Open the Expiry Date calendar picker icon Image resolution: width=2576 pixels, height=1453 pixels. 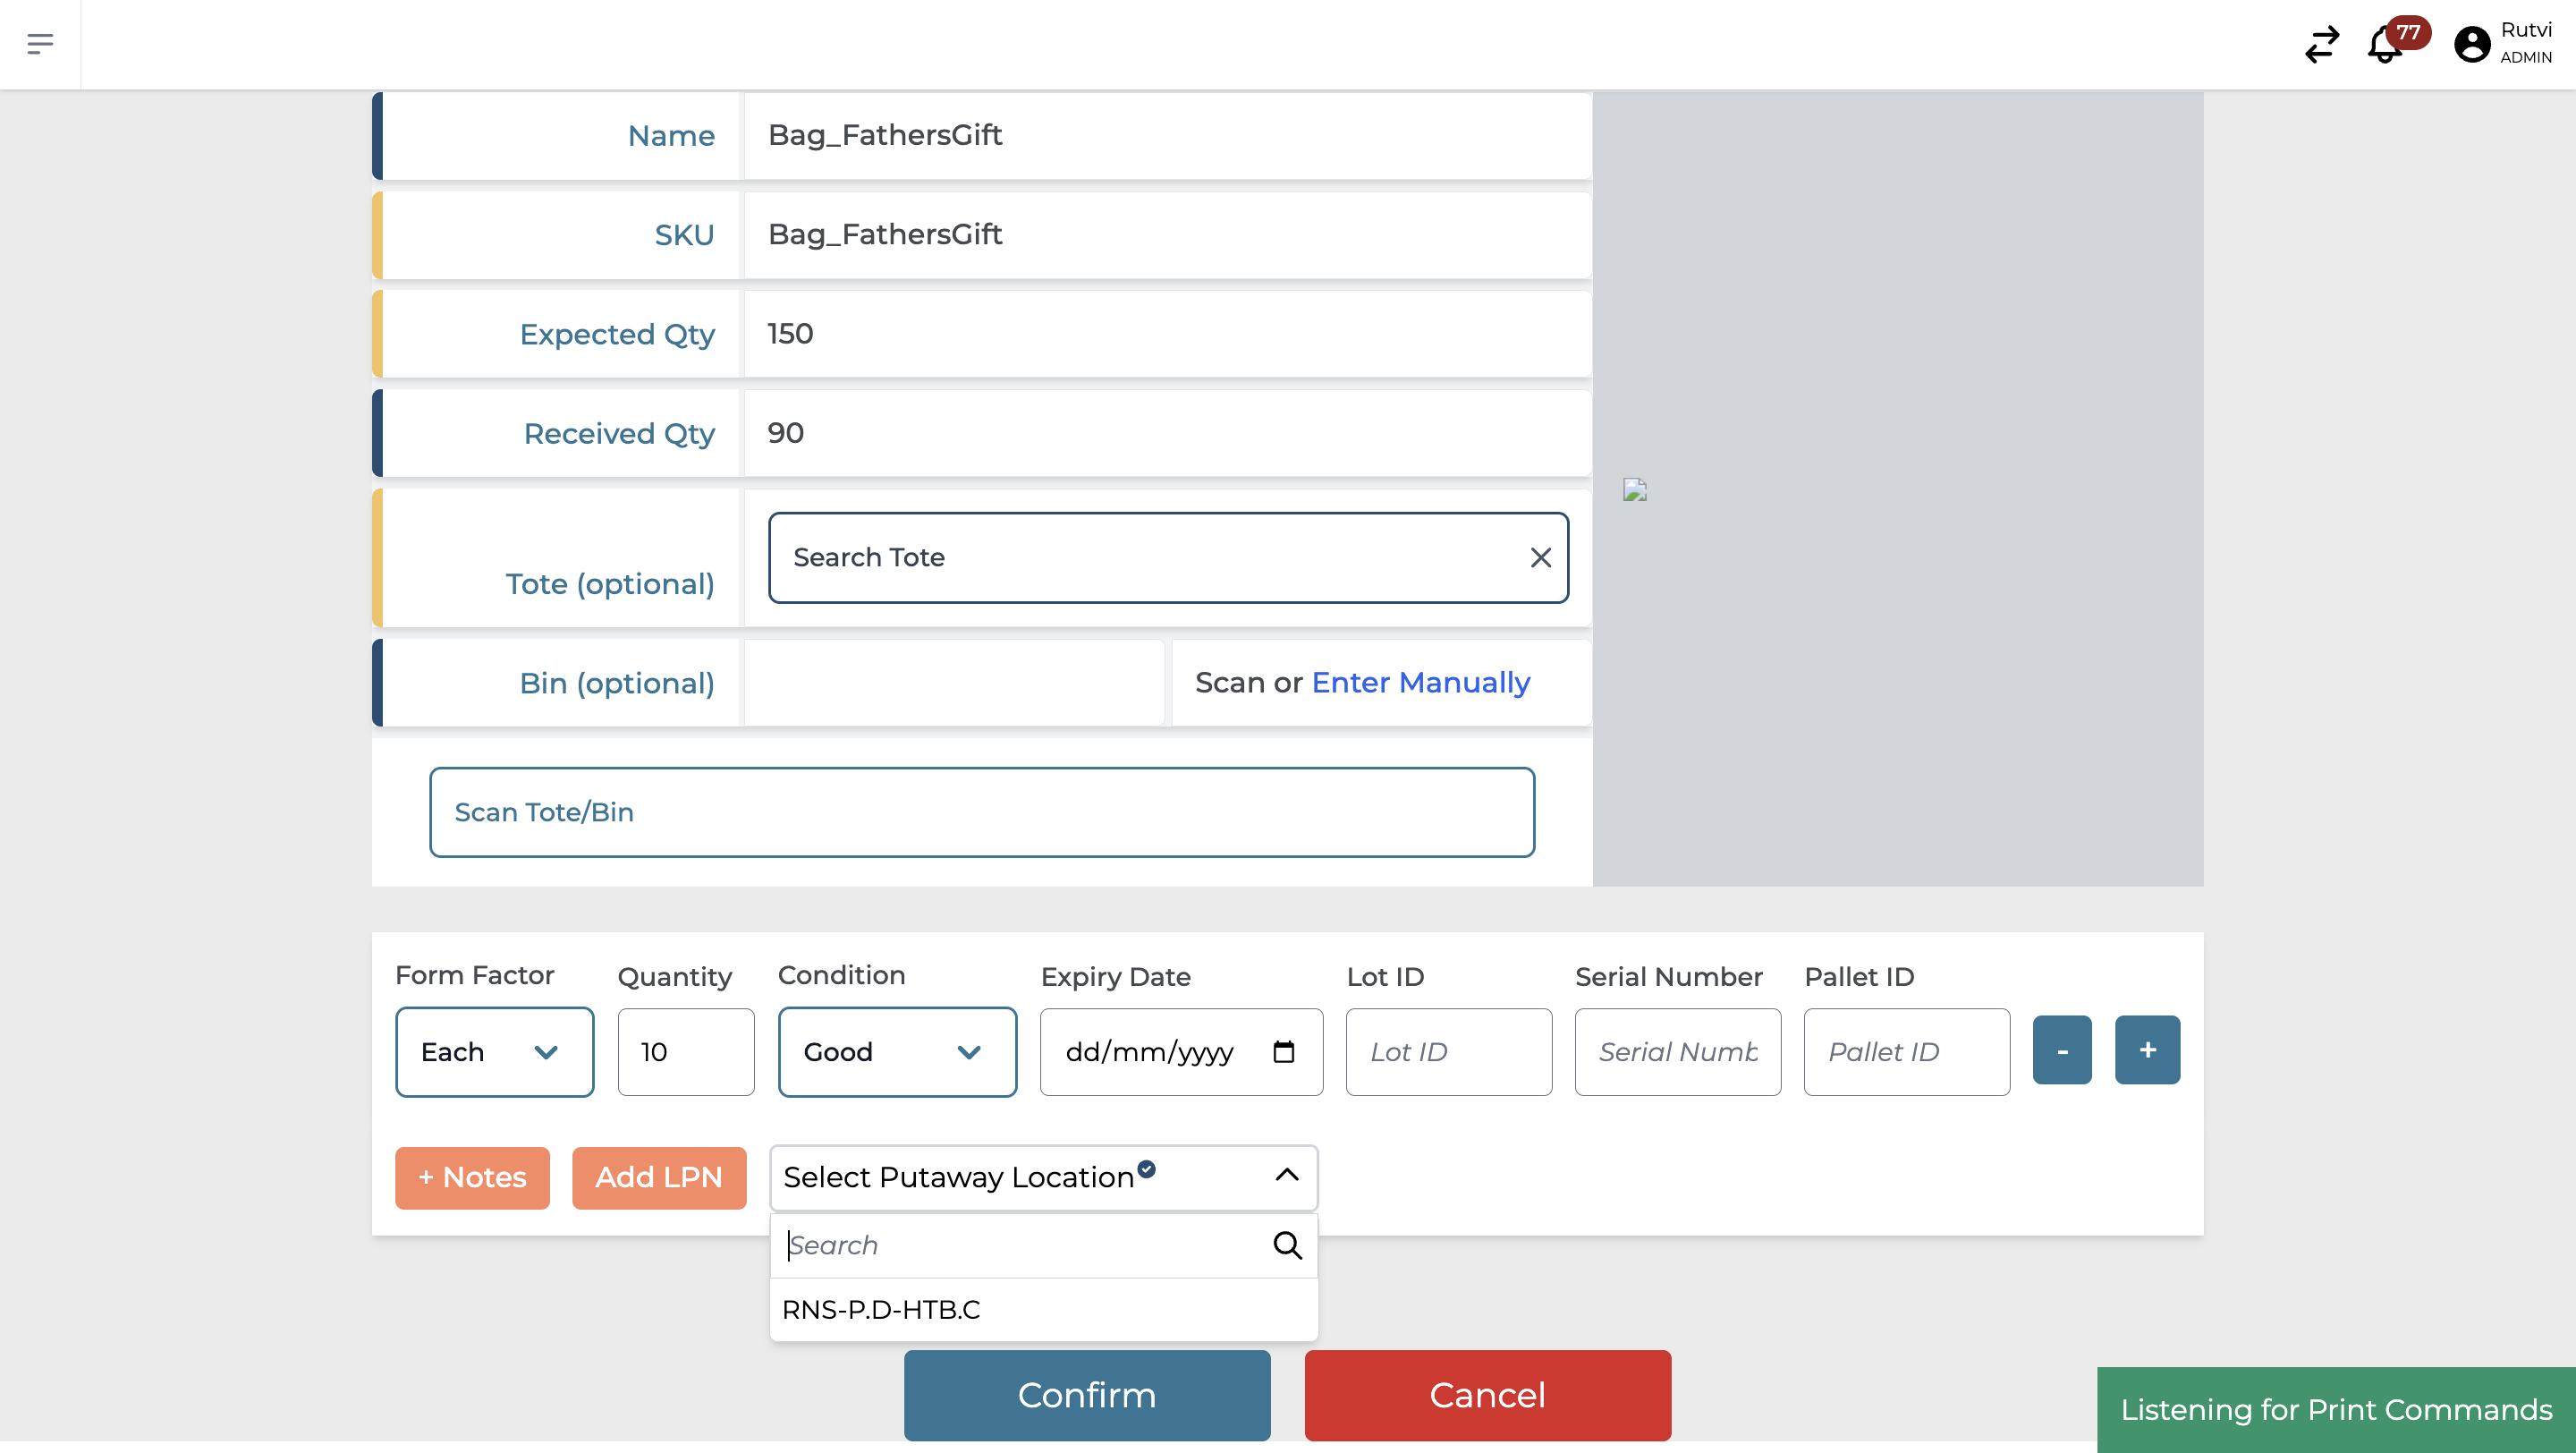click(x=1283, y=1052)
